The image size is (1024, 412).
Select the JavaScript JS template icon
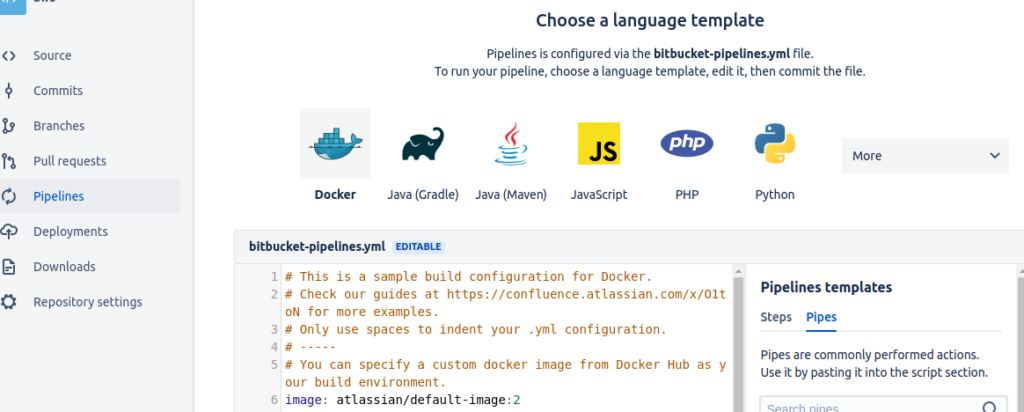tap(598, 144)
